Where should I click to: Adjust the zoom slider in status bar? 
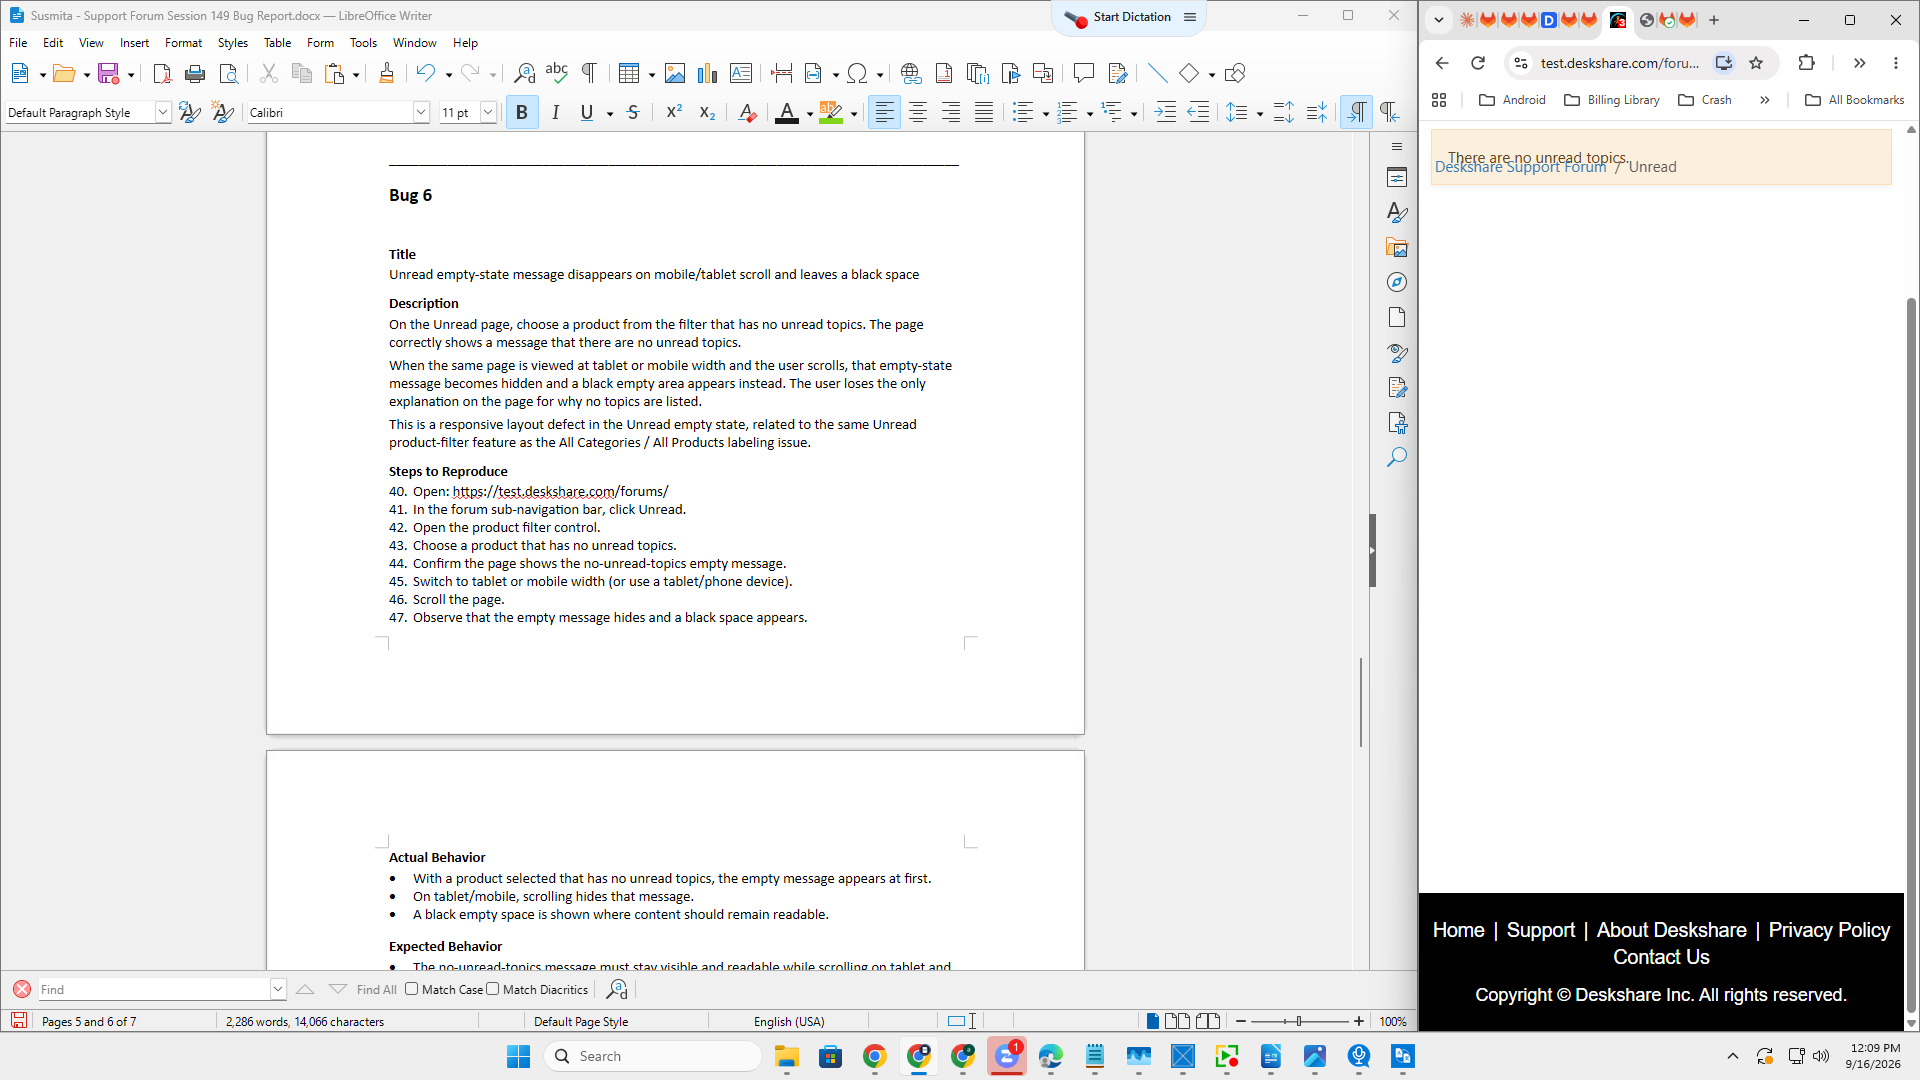[x=1299, y=1021]
